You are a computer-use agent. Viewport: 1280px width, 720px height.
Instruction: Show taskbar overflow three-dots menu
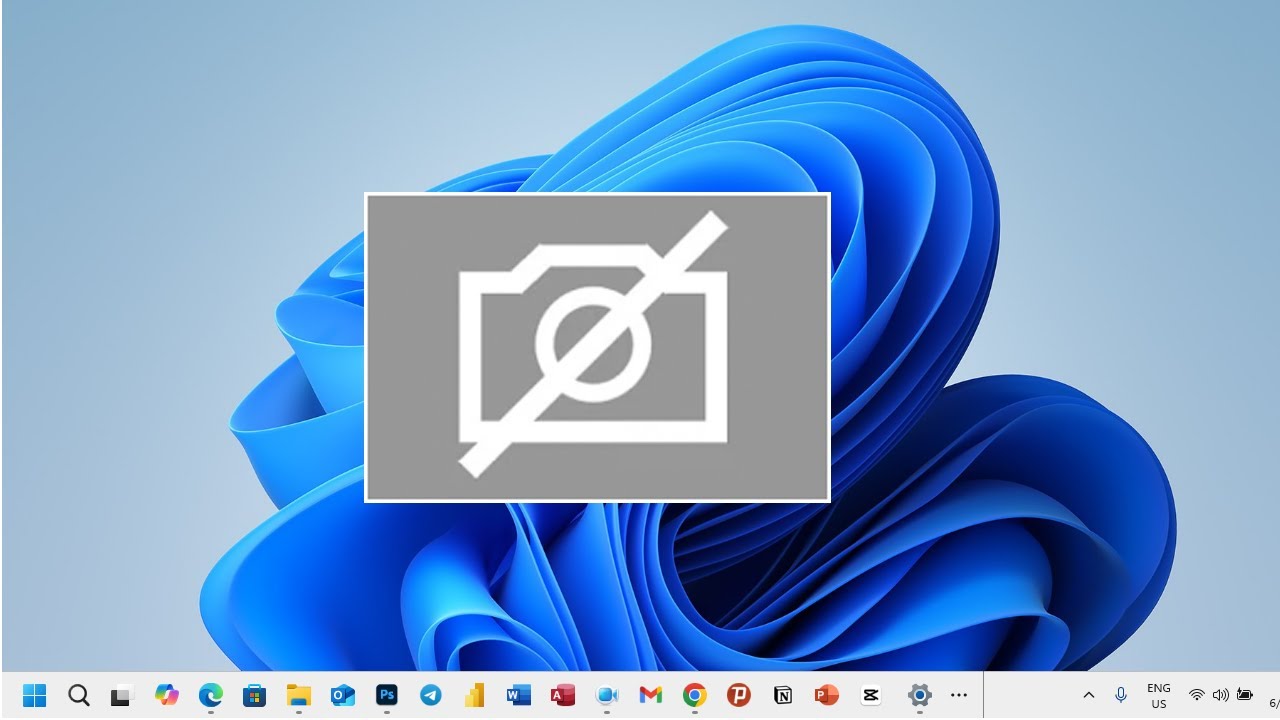pyautogui.click(x=959, y=695)
